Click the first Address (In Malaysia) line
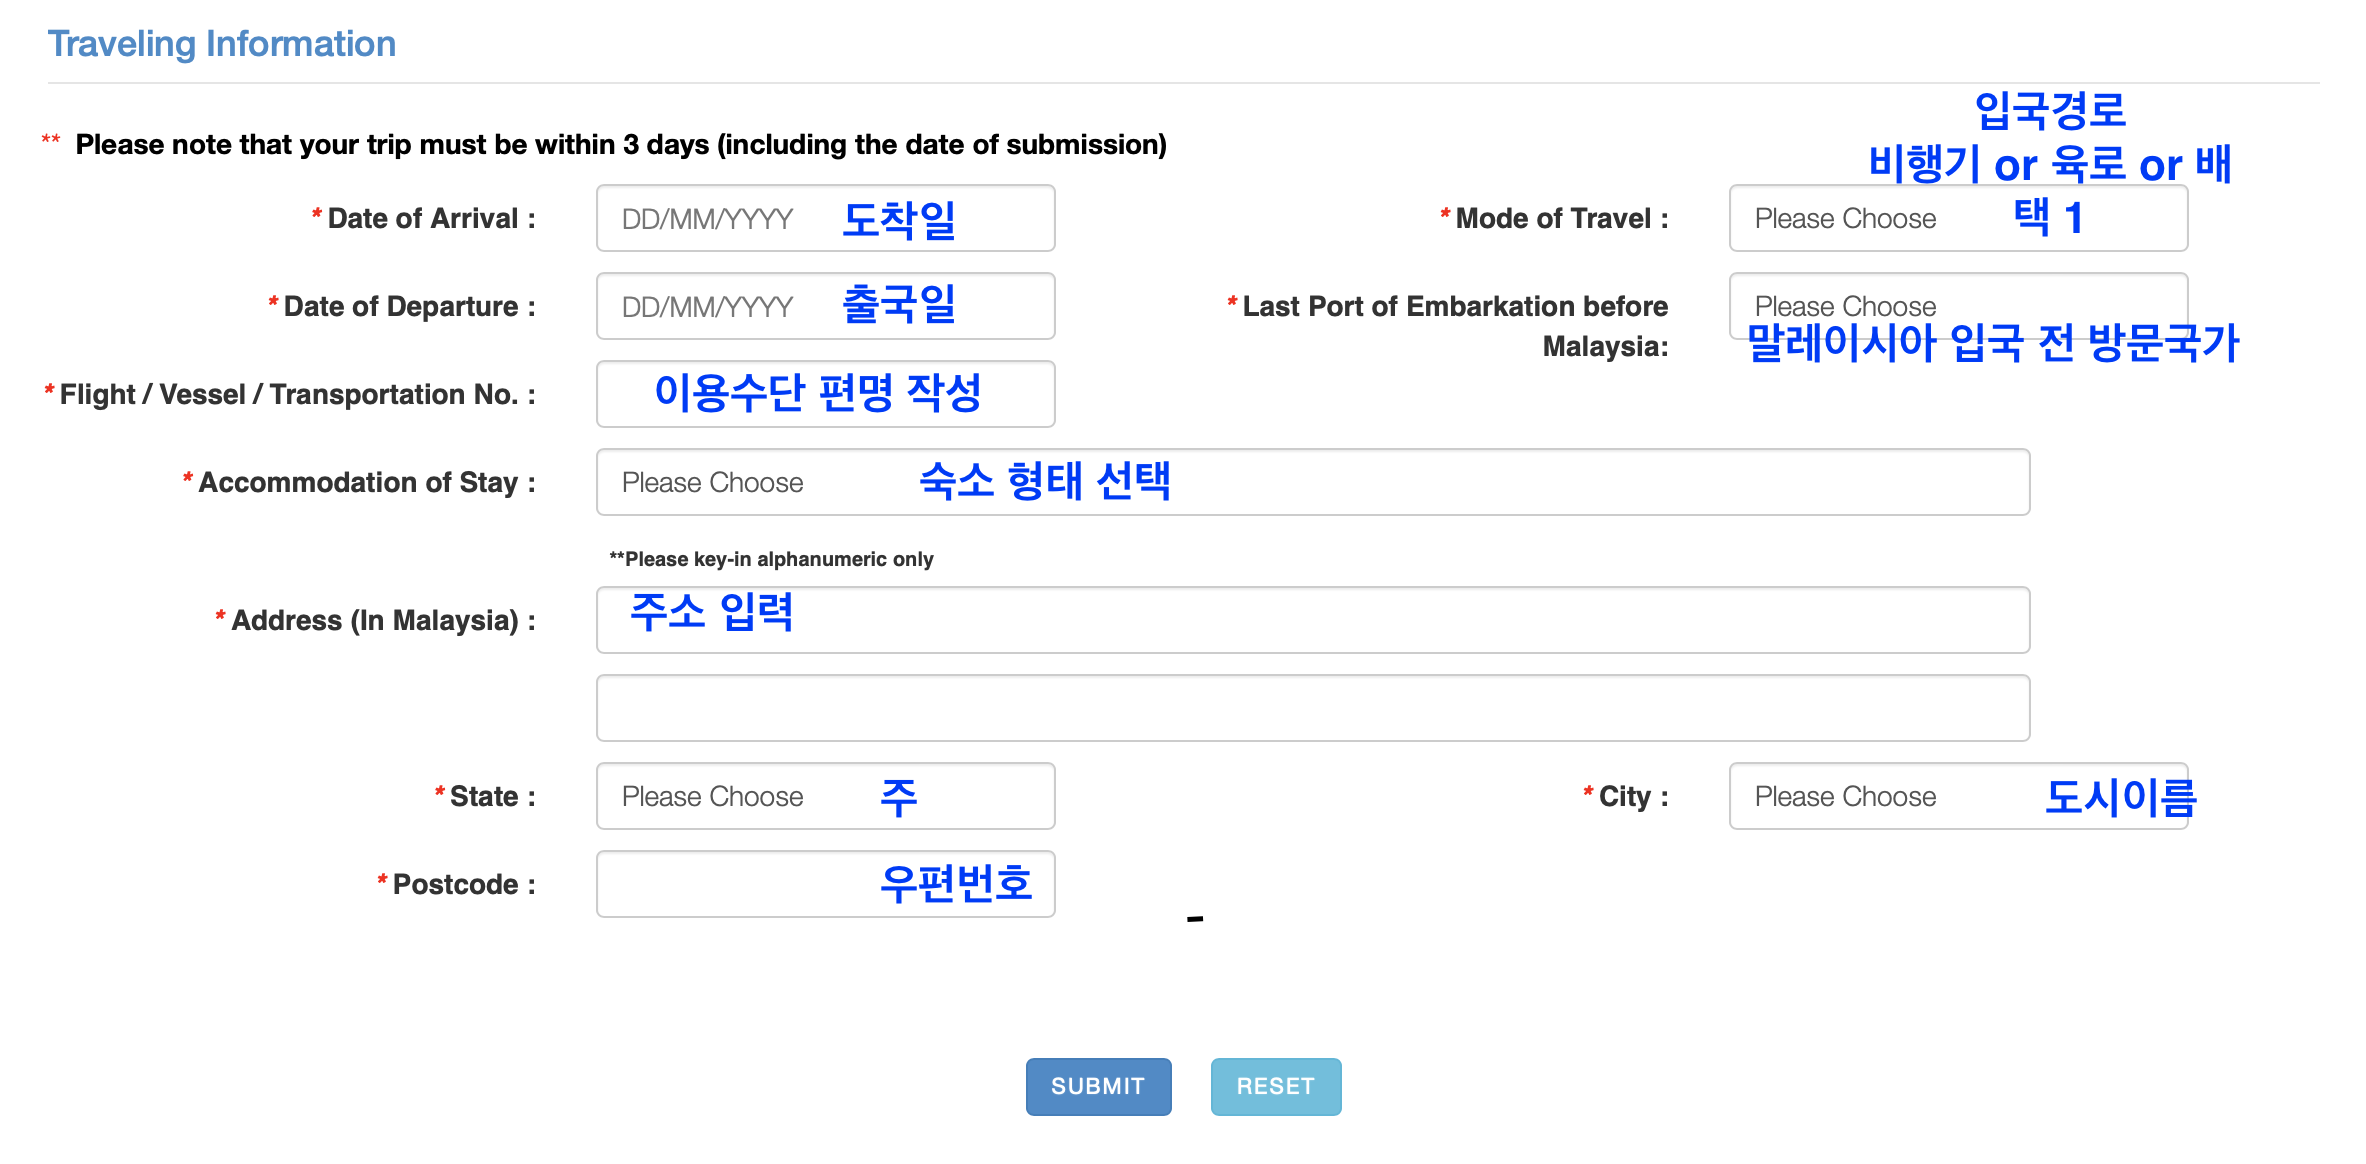This screenshot has width=2366, height=1164. click(1312, 620)
